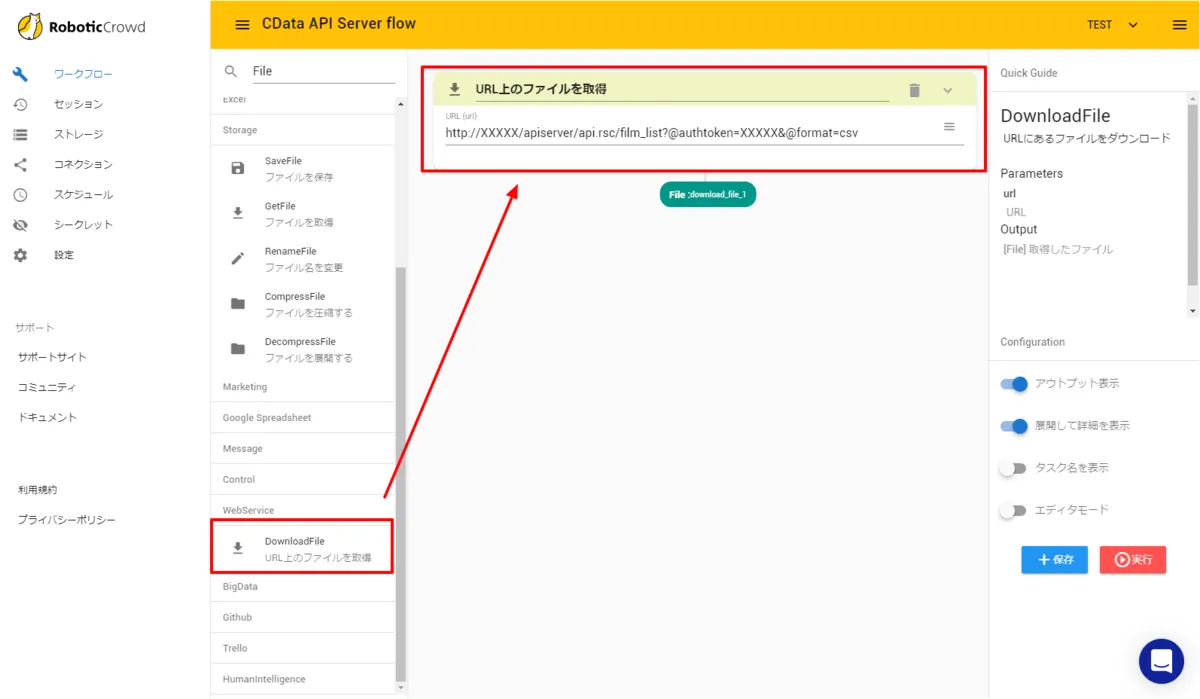Image resolution: width=1200 pixels, height=699 pixels.
Task: Enable the タスク名を表示 toggle
Action: [1013, 468]
